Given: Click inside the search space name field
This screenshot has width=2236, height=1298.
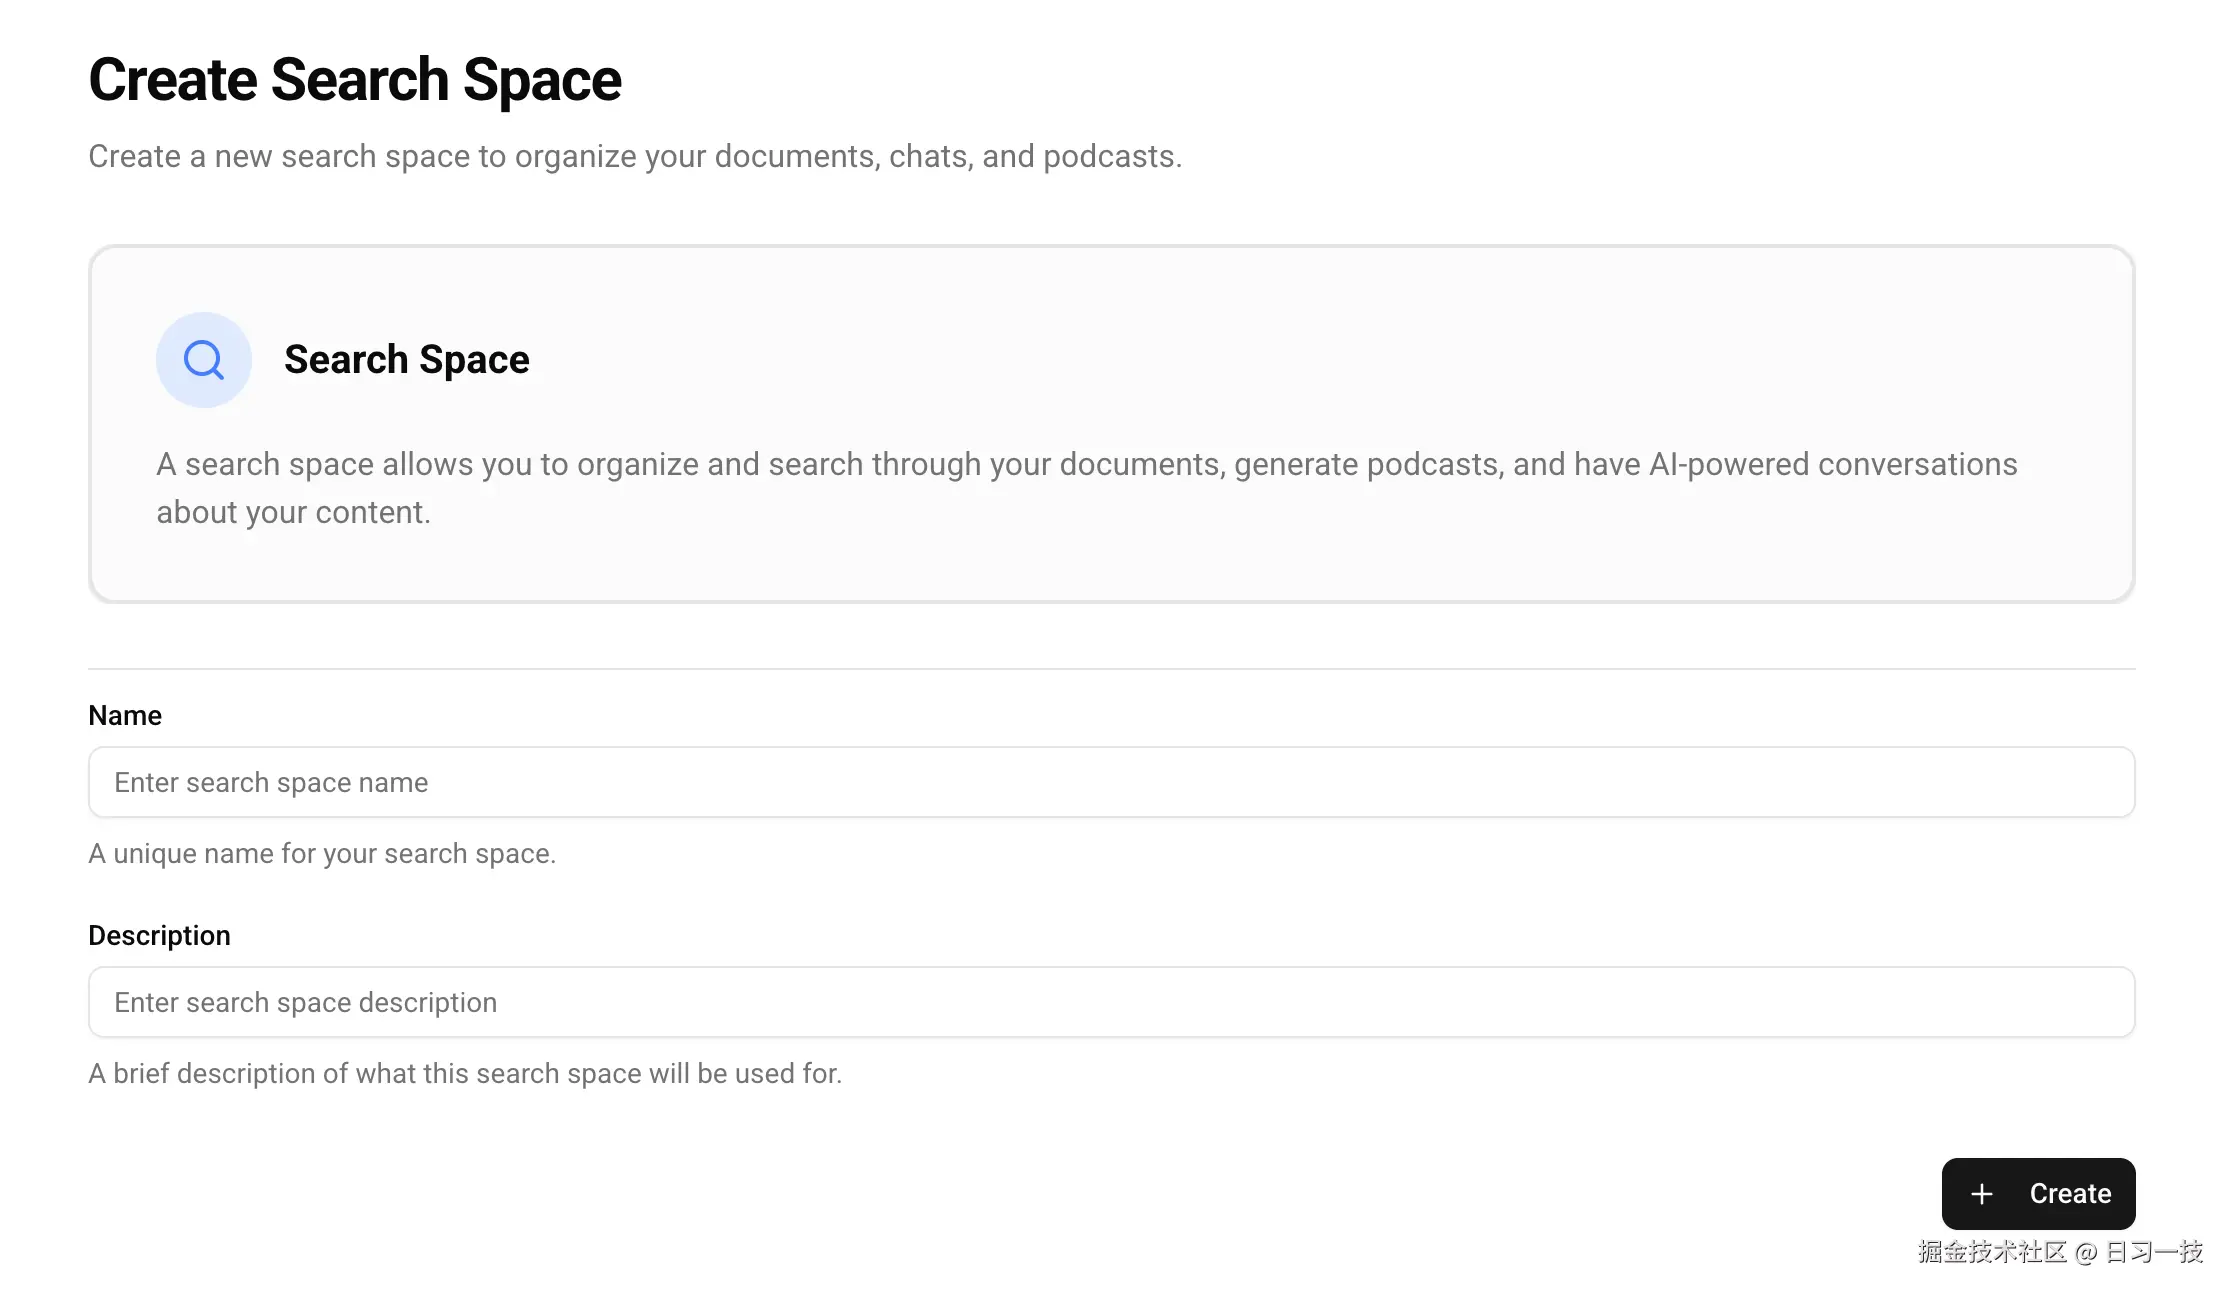Looking at the screenshot, I should coord(1110,782).
